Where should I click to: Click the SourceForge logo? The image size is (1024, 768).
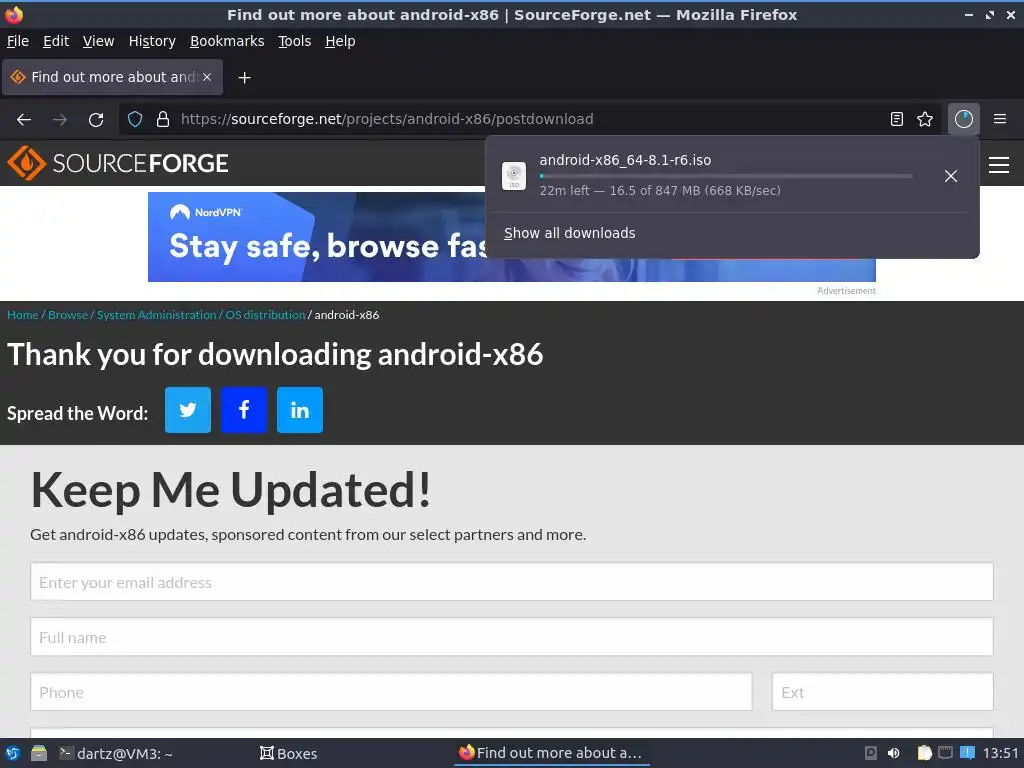(x=118, y=163)
